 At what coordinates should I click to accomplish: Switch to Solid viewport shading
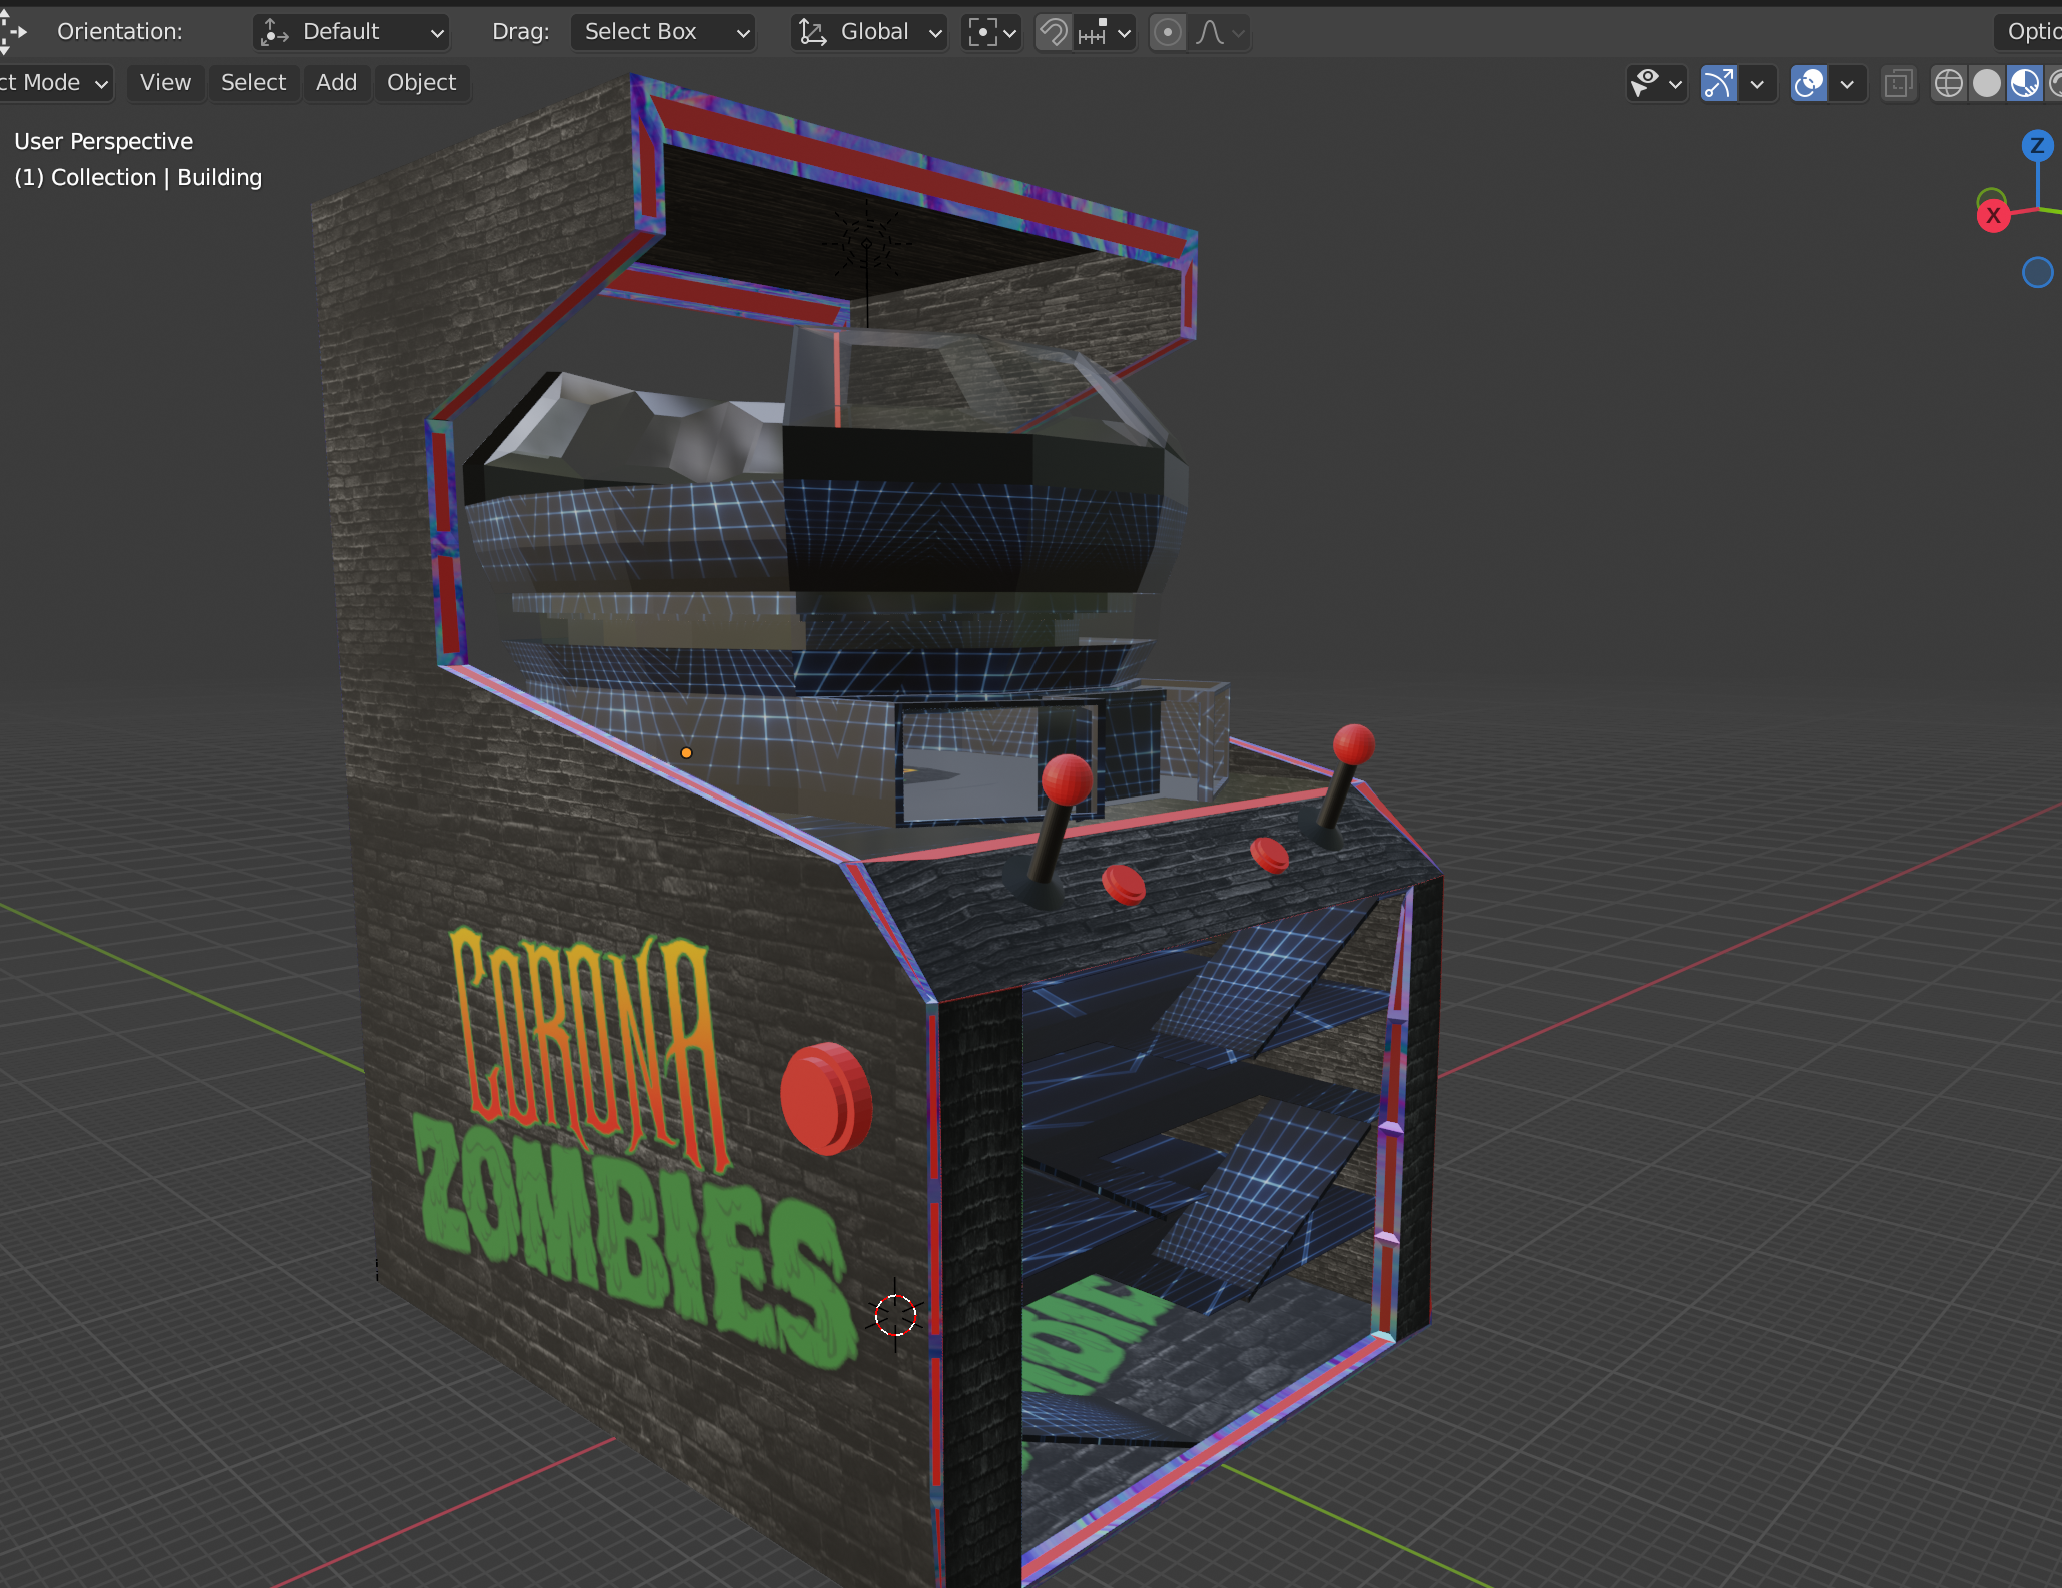tap(1987, 84)
